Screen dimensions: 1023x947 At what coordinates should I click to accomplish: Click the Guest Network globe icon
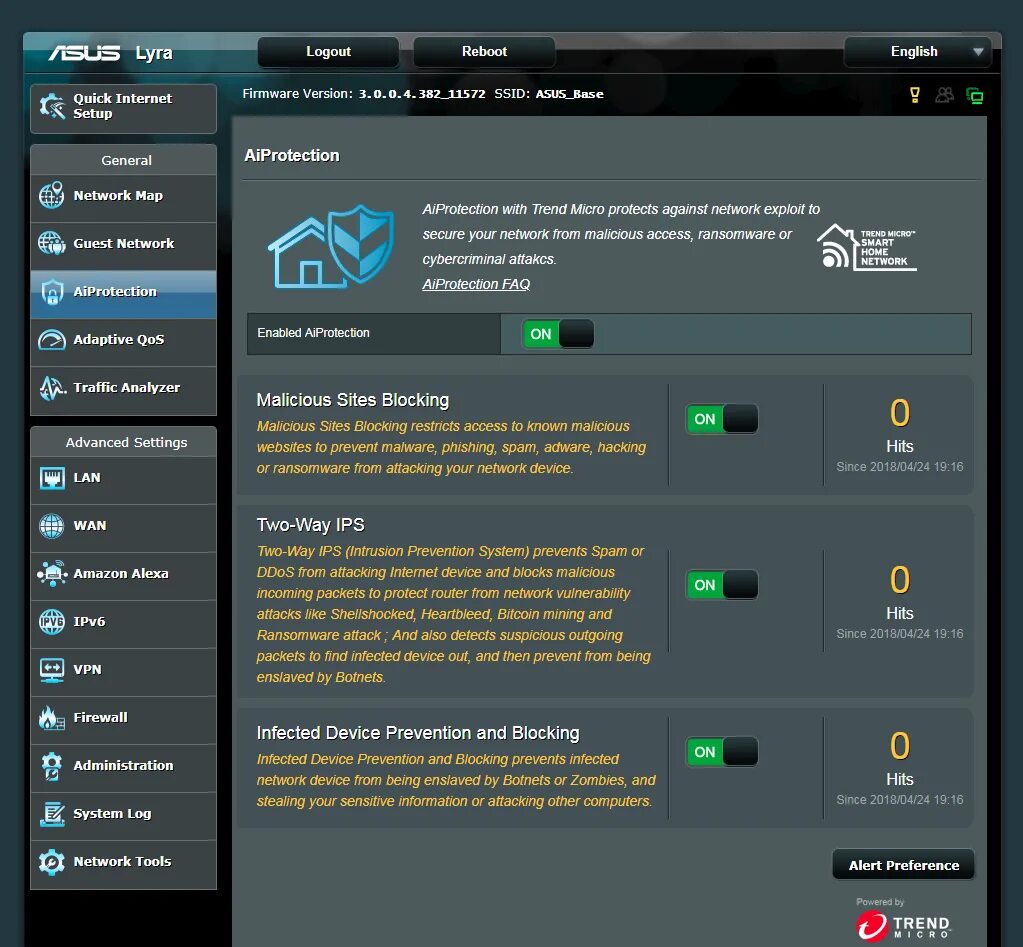pyautogui.click(x=52, y=243)
